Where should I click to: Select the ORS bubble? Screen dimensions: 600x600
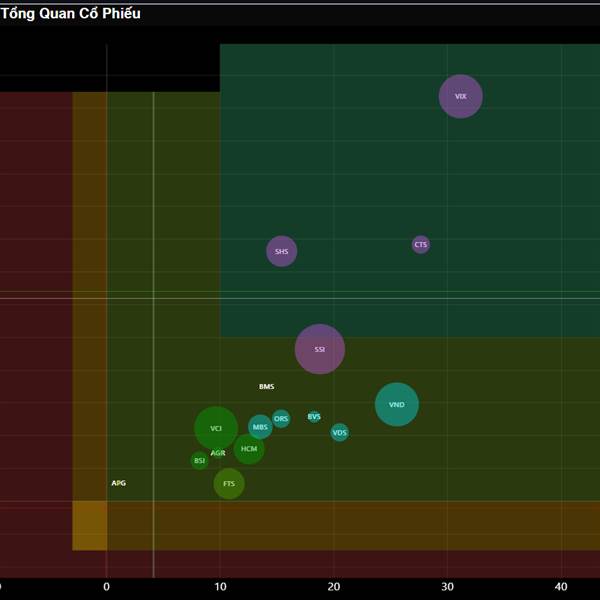[281, 419]
